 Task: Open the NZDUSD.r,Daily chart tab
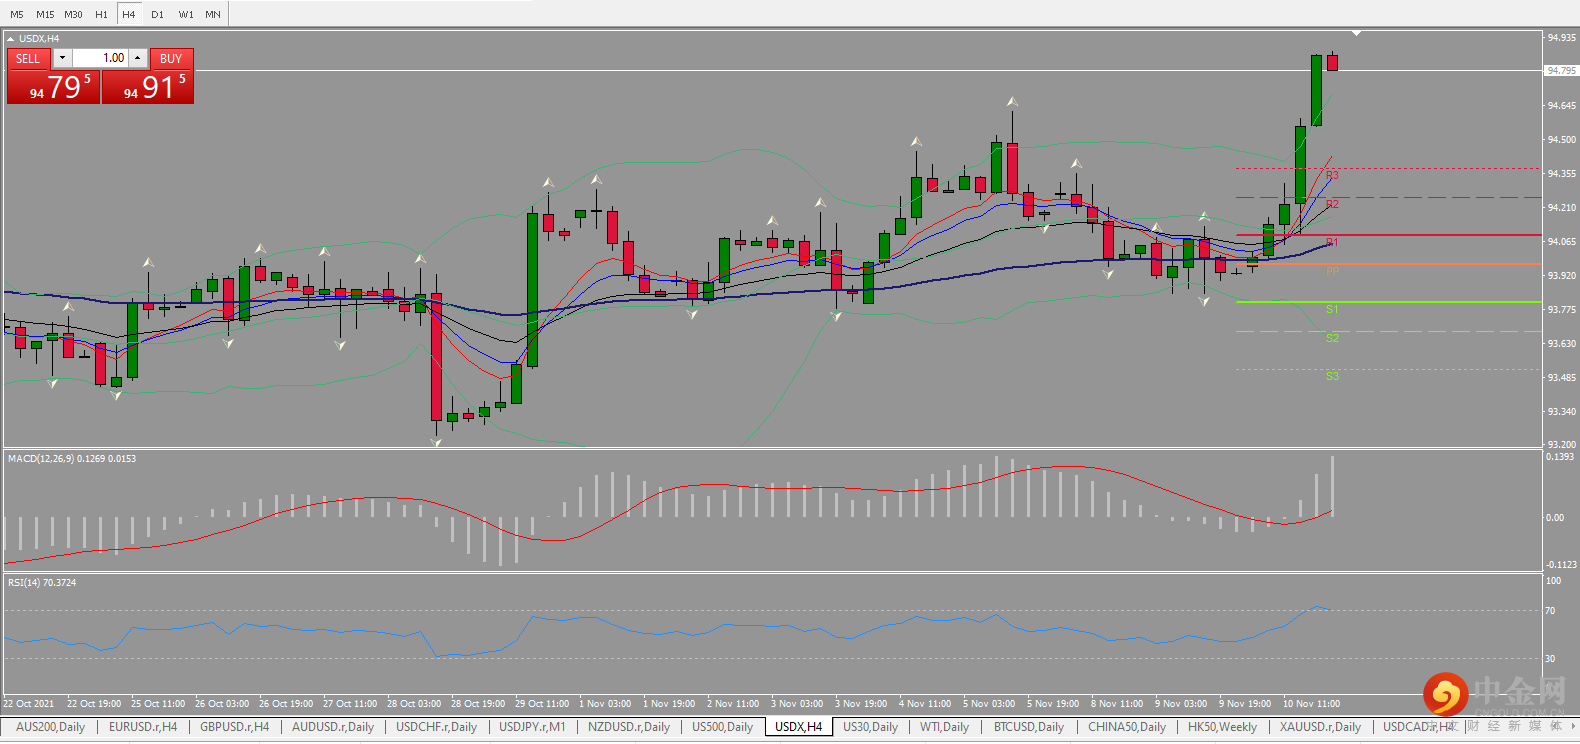pos(629,727)
